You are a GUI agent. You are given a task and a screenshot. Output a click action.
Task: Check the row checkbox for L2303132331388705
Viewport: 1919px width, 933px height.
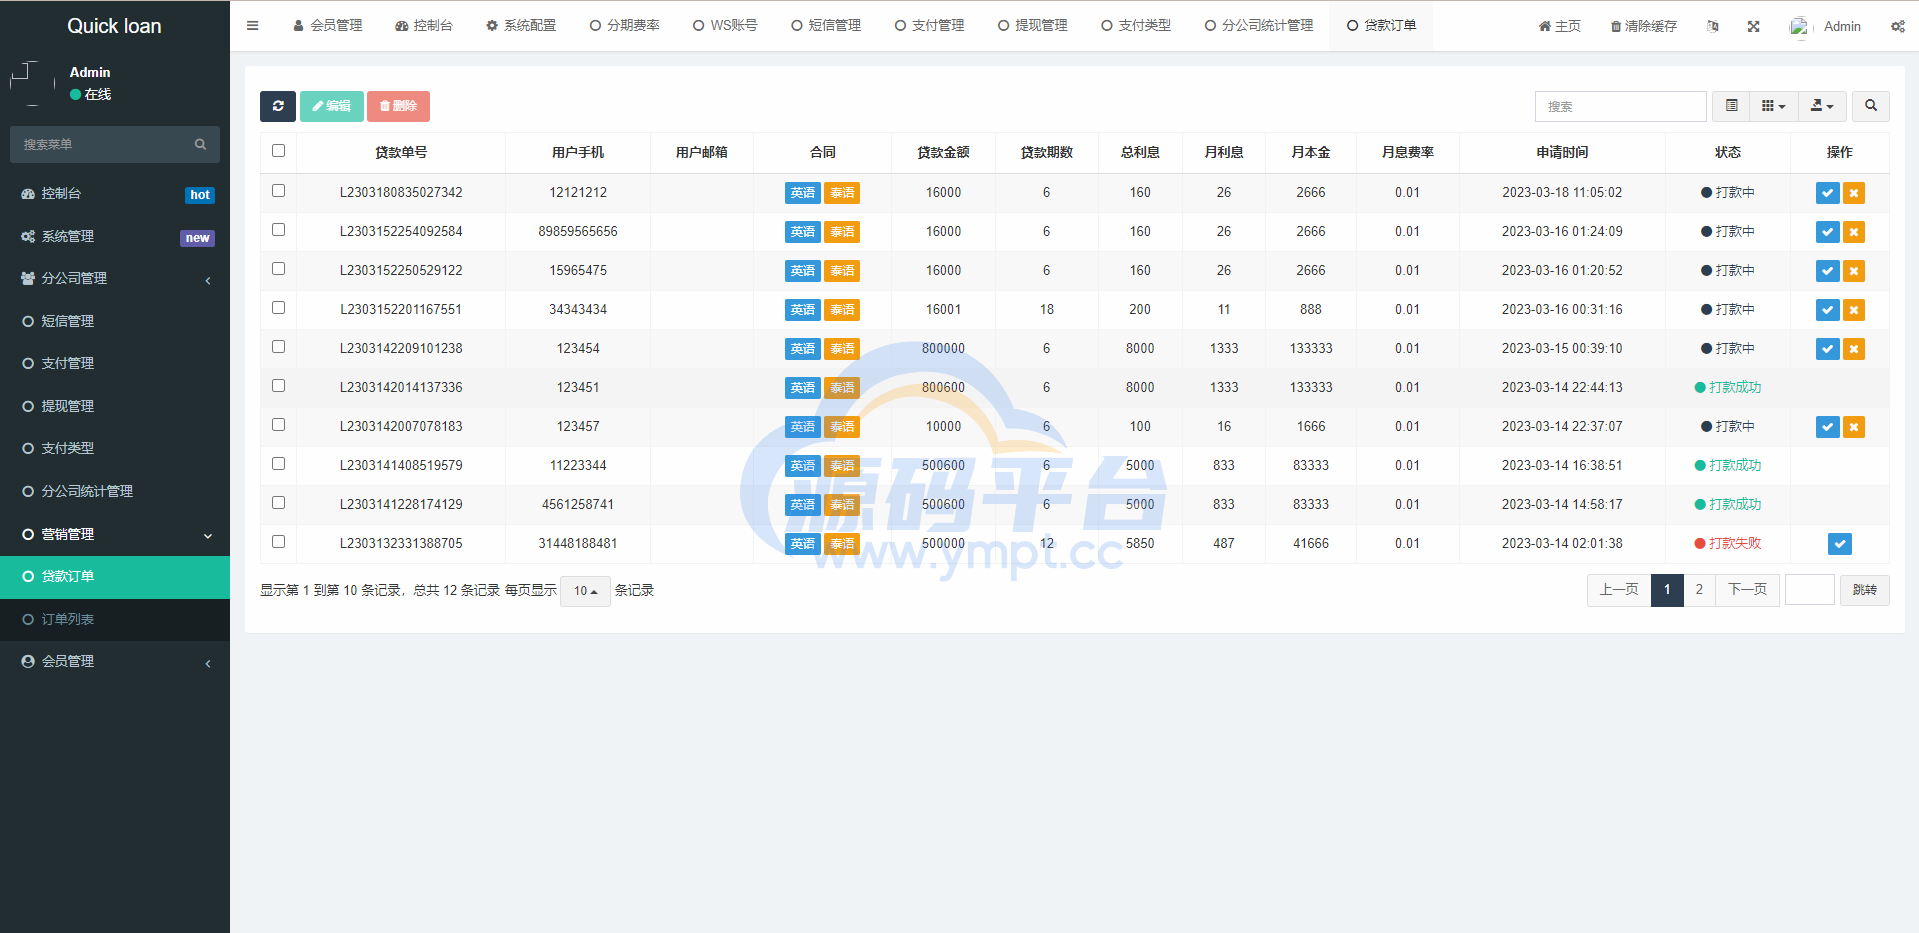pos(278,542)
